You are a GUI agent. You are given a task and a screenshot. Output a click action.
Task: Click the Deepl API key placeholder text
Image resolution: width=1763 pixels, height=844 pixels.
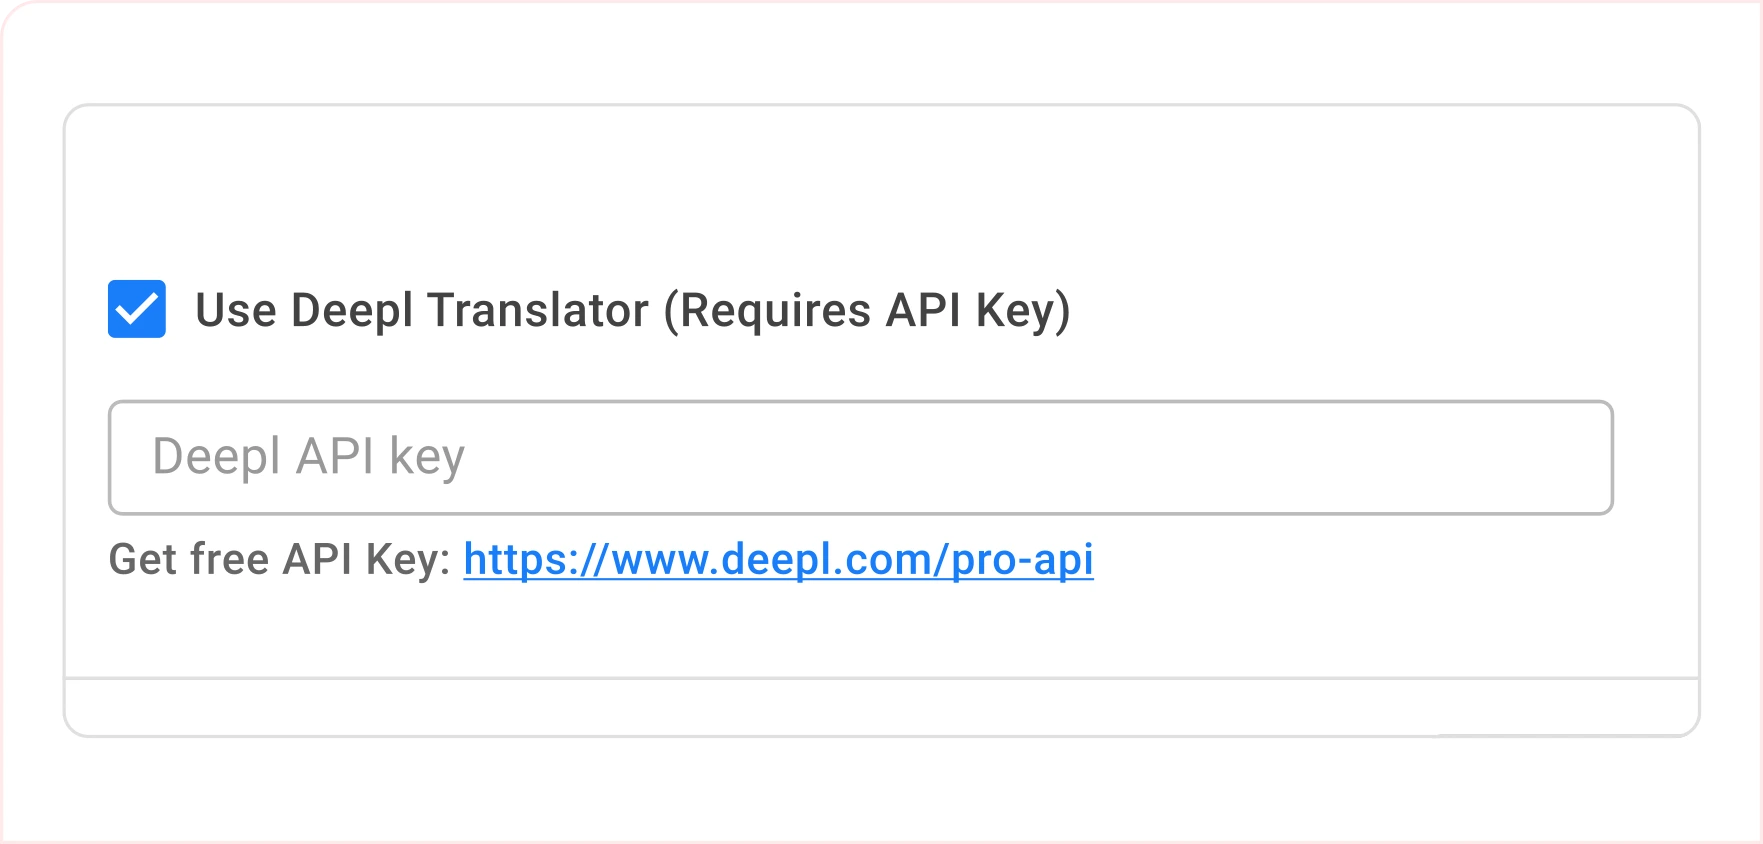pyautogui.click(x=307, y=456)
